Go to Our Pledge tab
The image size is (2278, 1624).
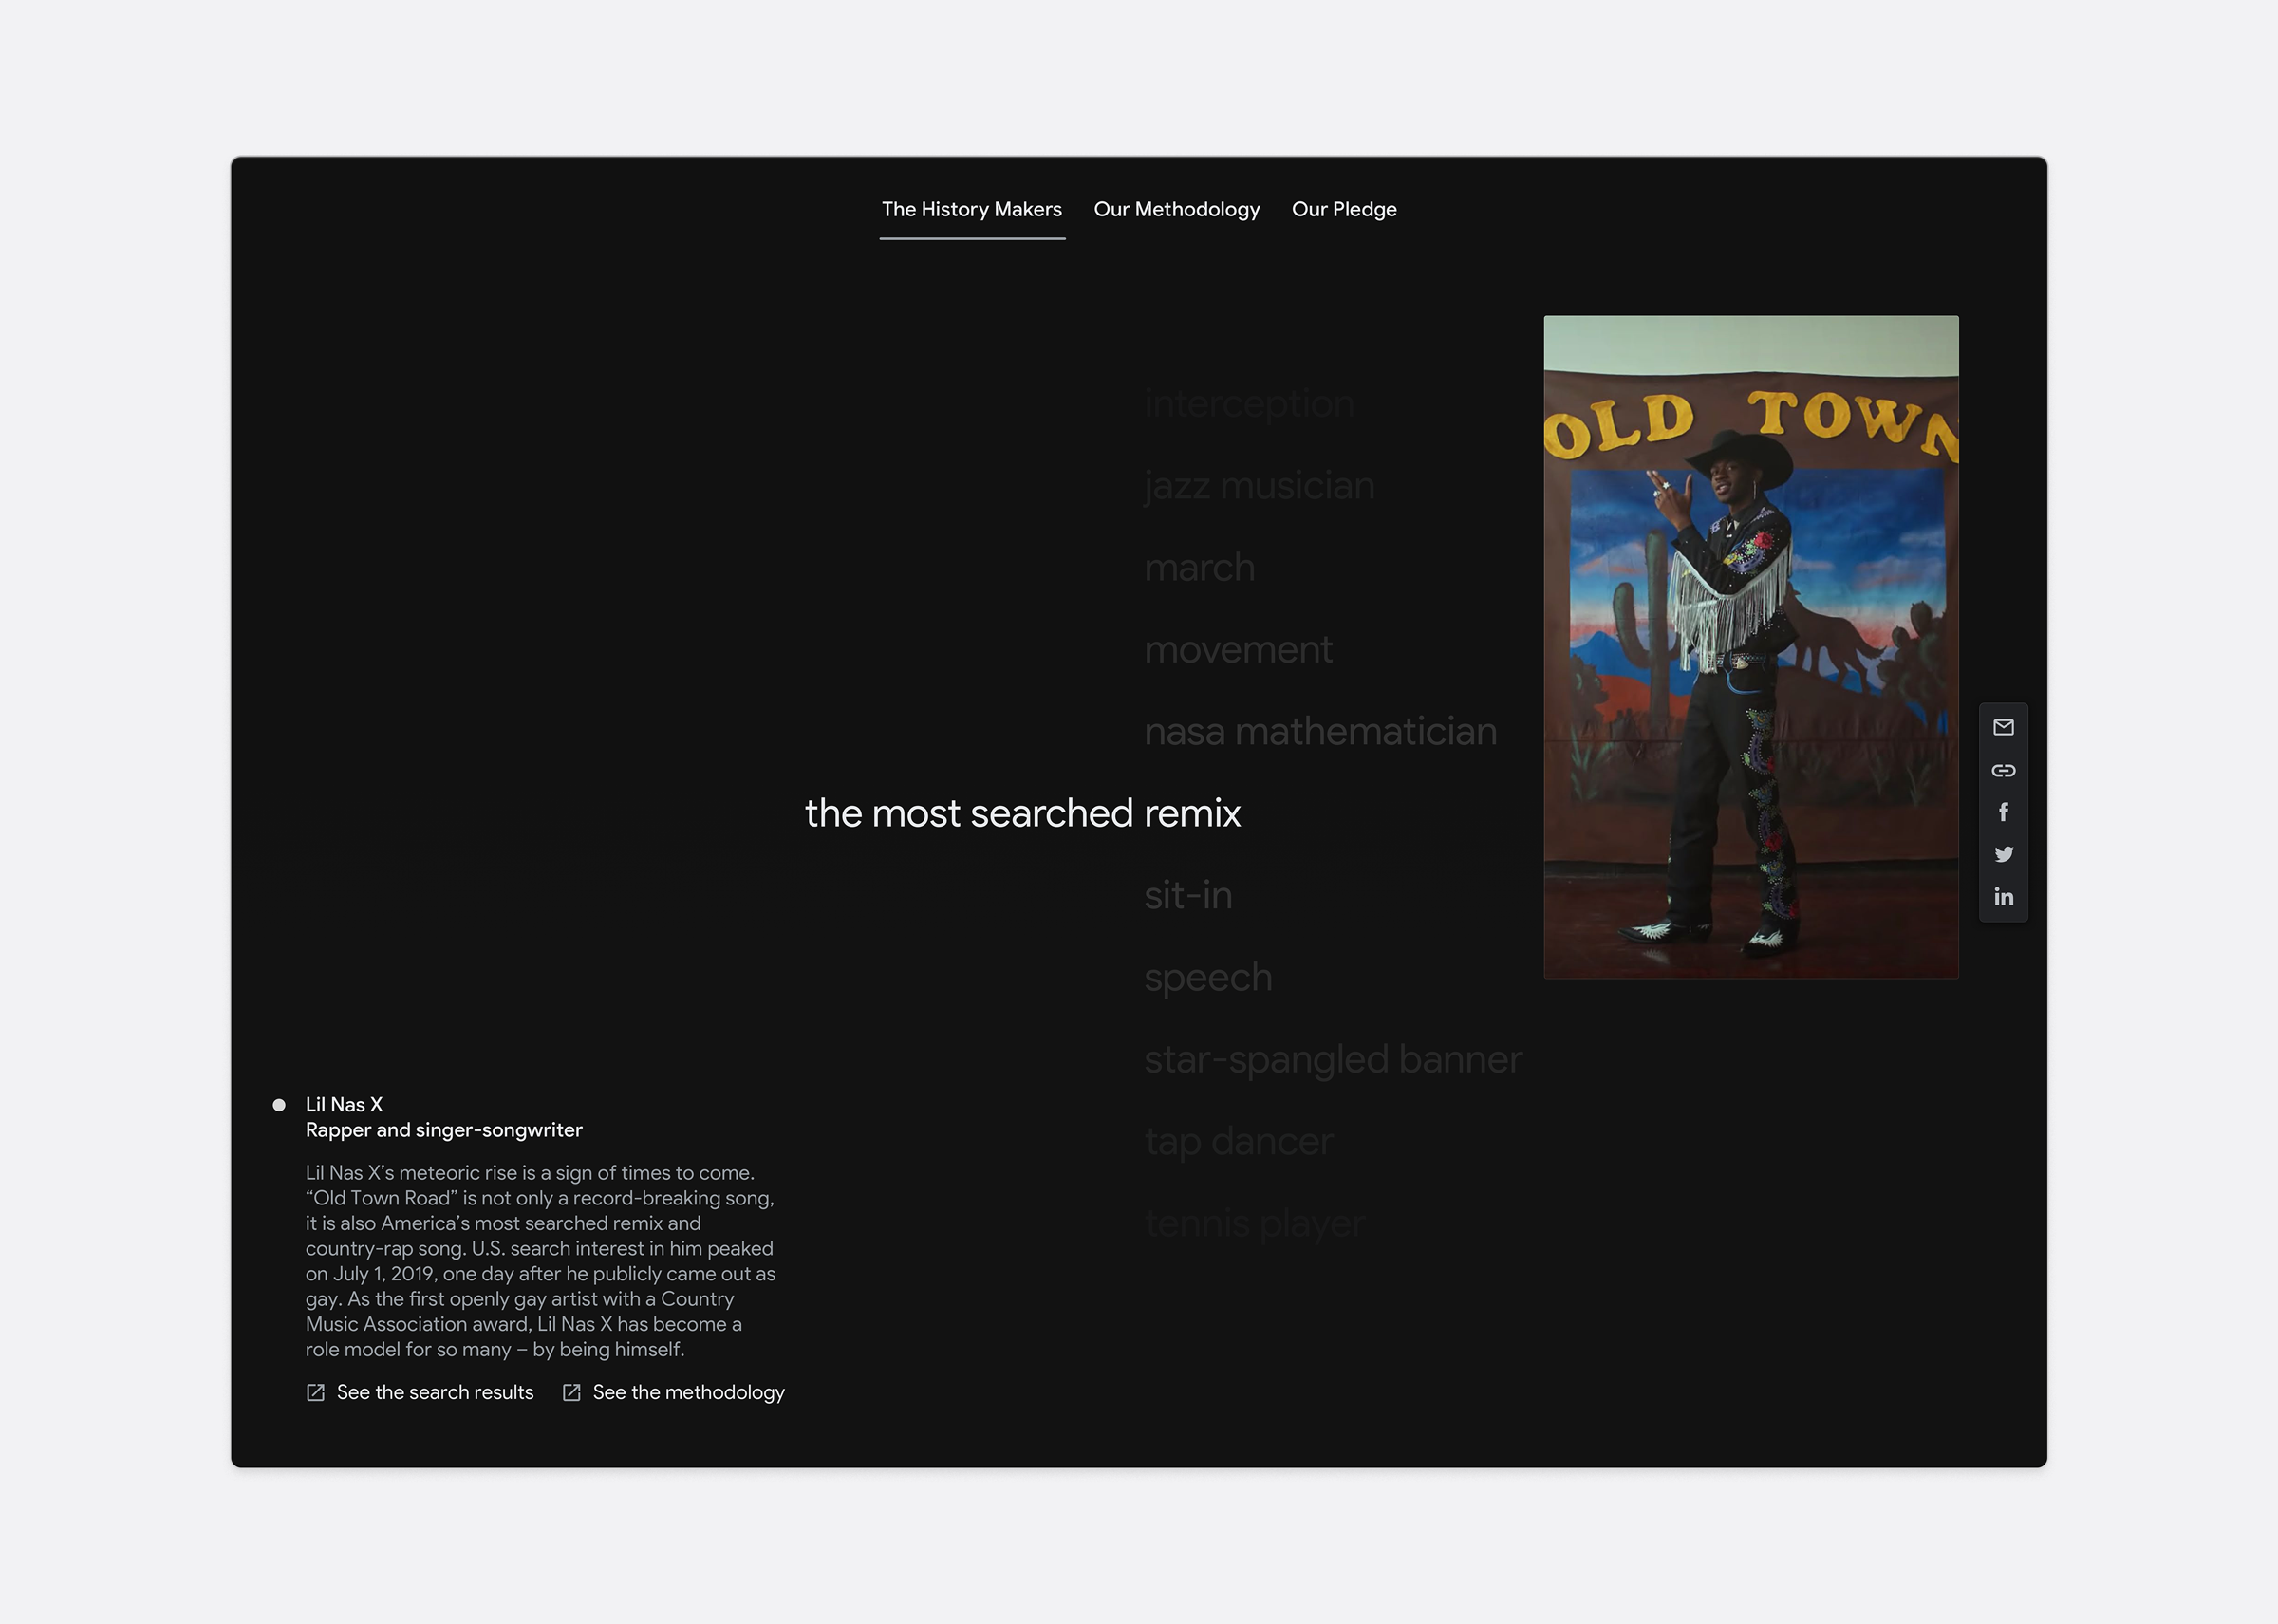(x=1344, y=209)
